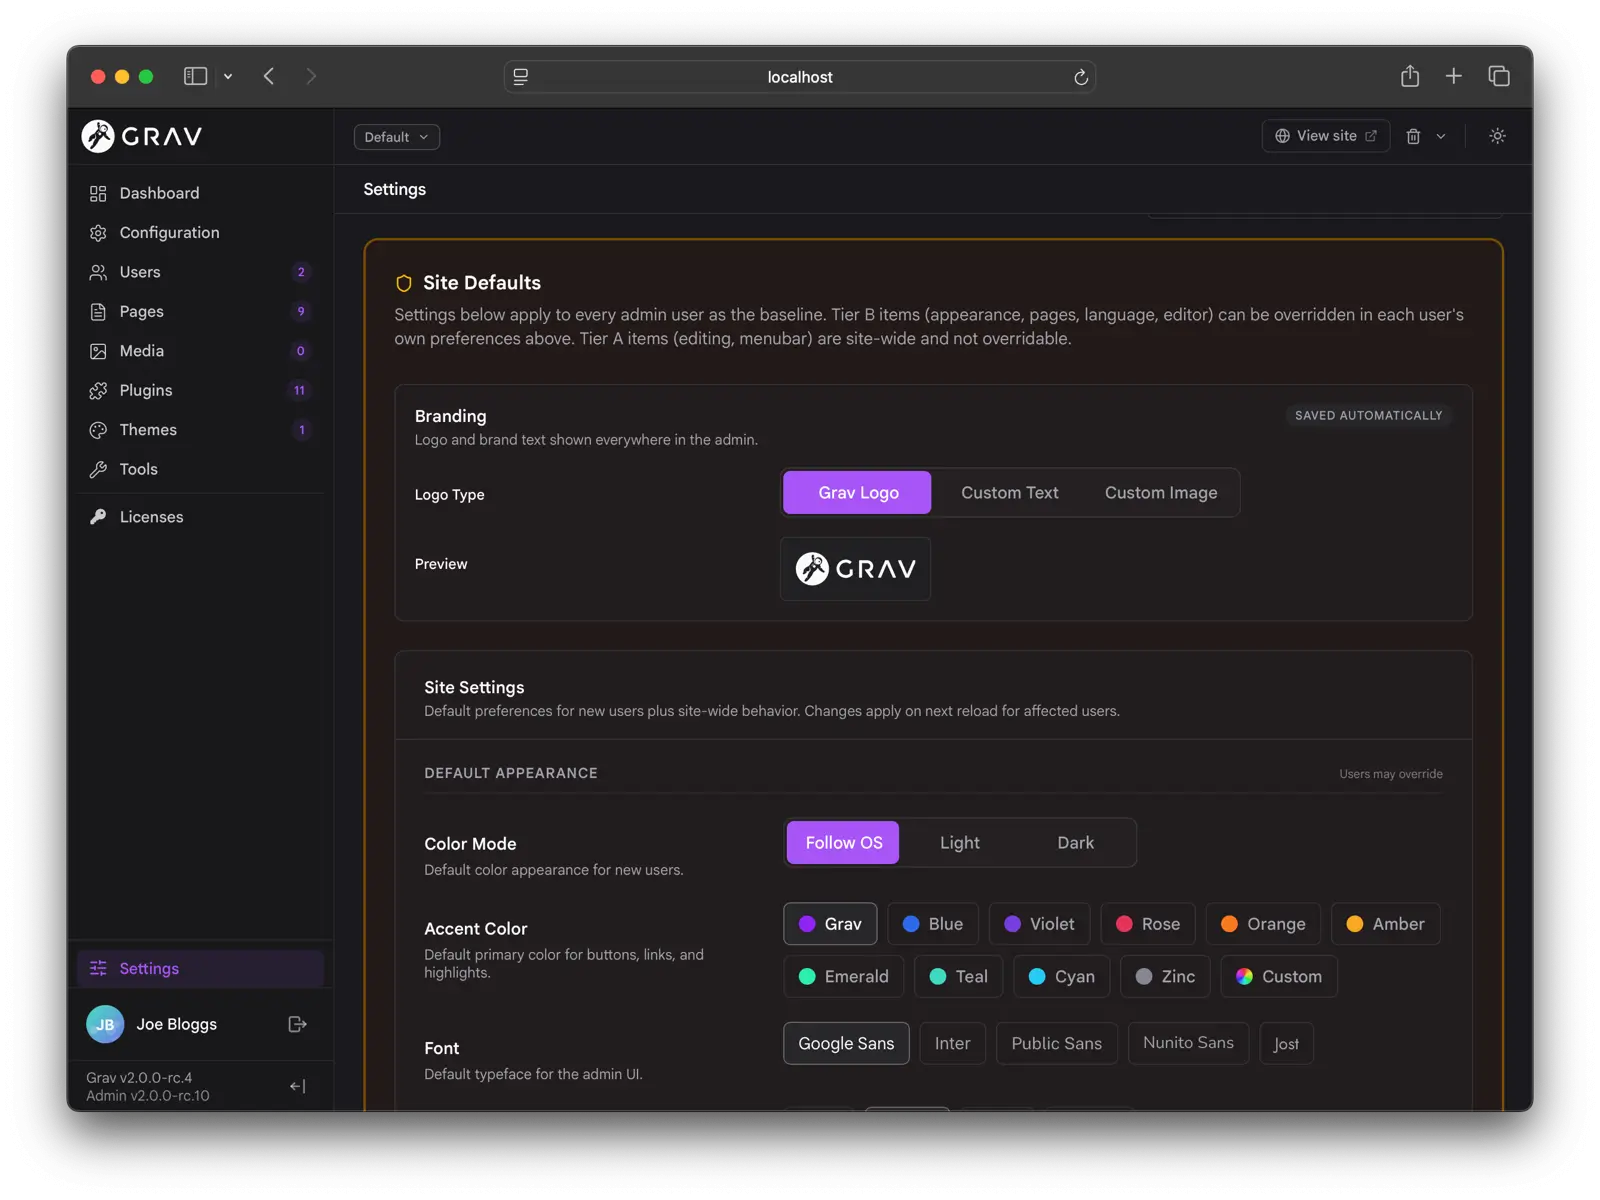The height and width of the screenshot is (1200, 1600).
Task: Click the Grav logo preview thumbnail
Action: point(855,569)
